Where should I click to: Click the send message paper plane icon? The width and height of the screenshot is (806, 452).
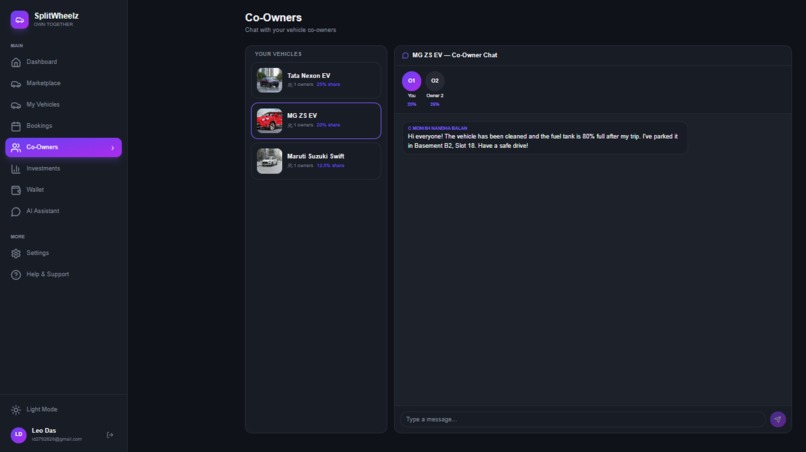pyautogui.click(x=778, y=420)
